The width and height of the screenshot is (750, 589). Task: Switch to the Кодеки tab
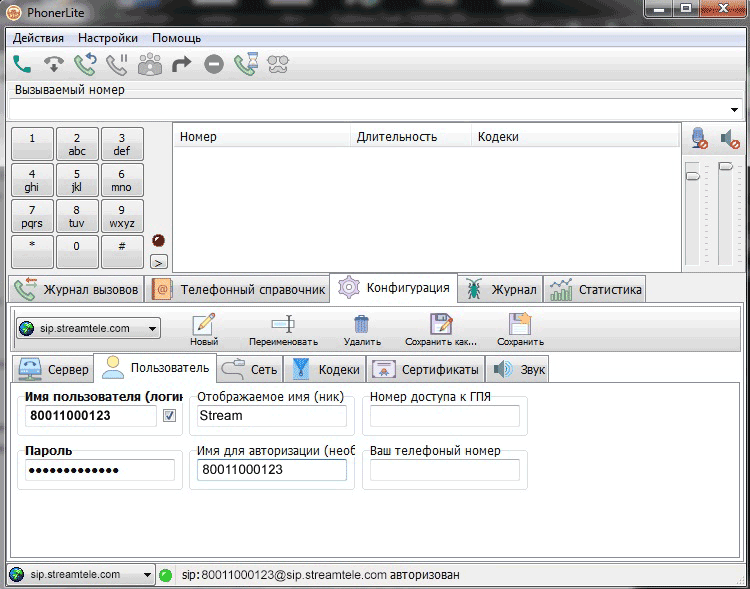[x=326, y=369]
